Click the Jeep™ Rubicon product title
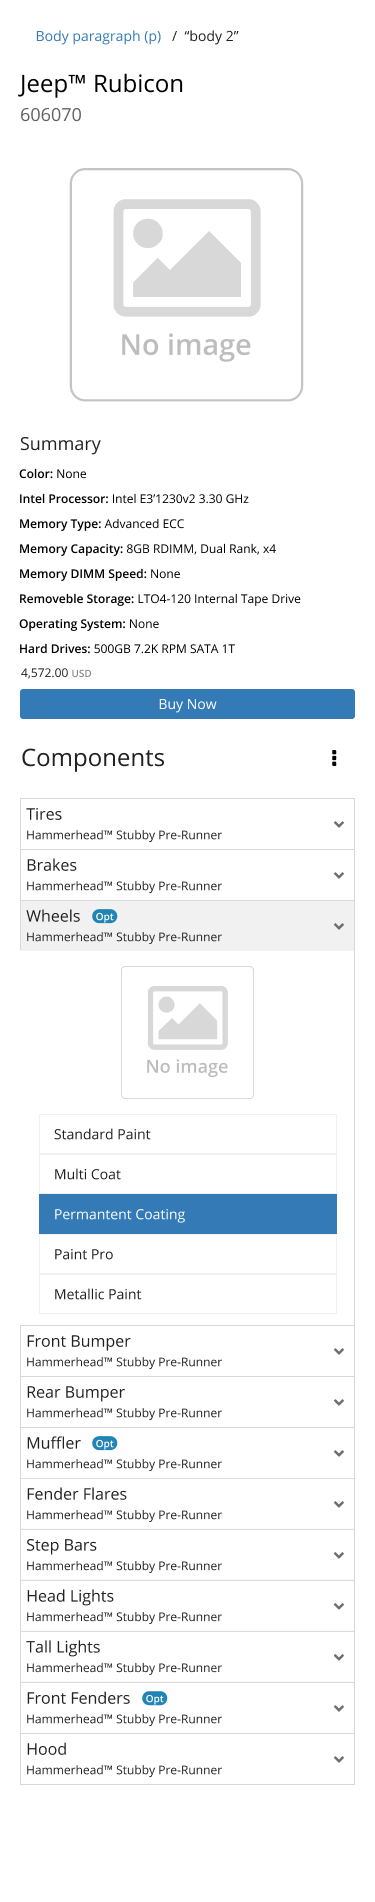Viewport: 375px width, 1902px height. click(x=102, y=84)
